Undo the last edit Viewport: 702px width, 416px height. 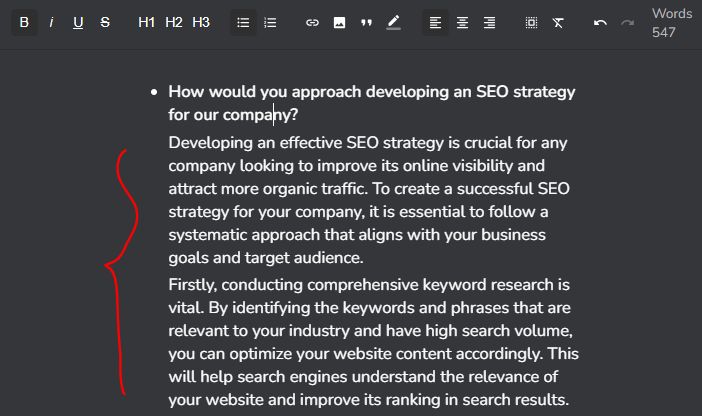click(x=600, y=22)
